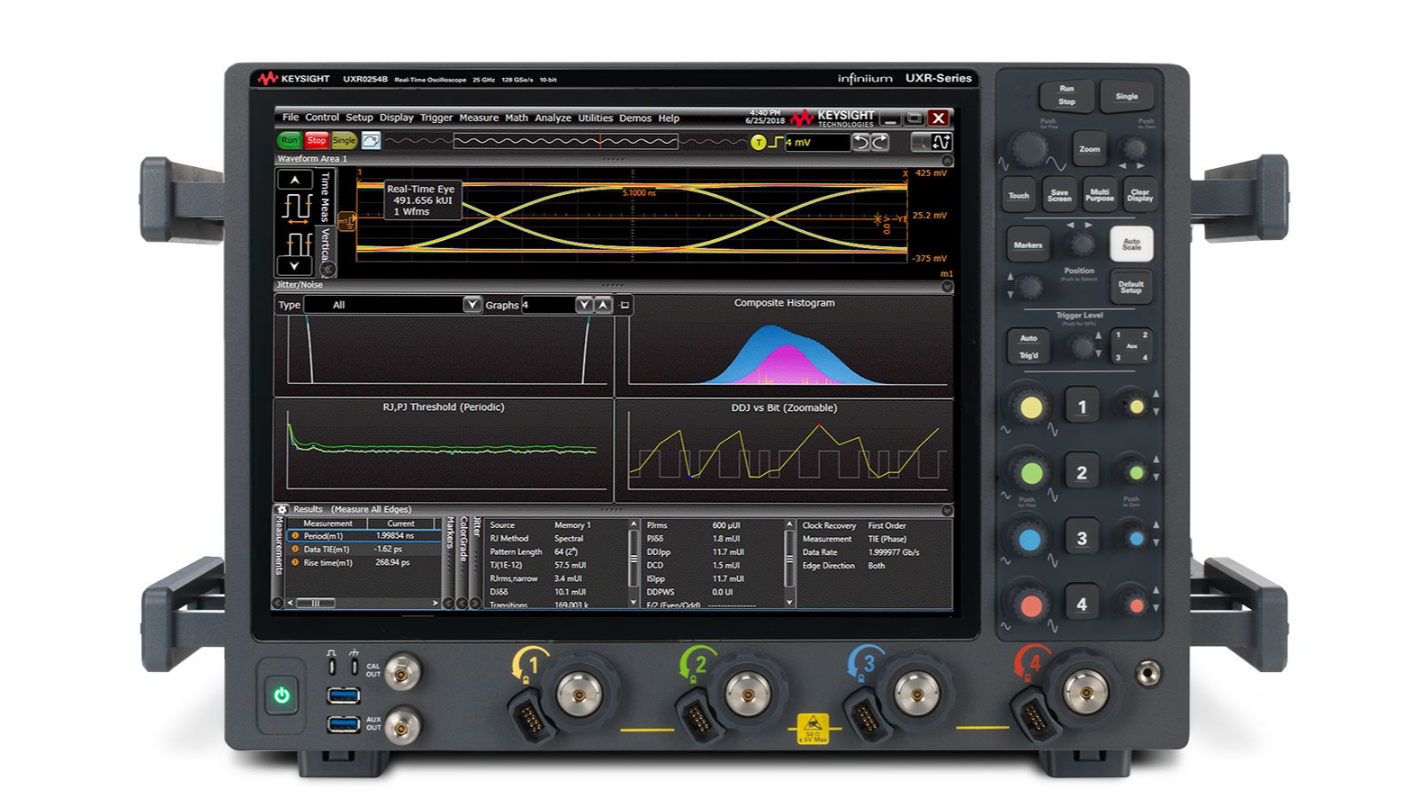
Task: Select the Data TIE(m1) measurement row
Action: click(x=365, y=549)
